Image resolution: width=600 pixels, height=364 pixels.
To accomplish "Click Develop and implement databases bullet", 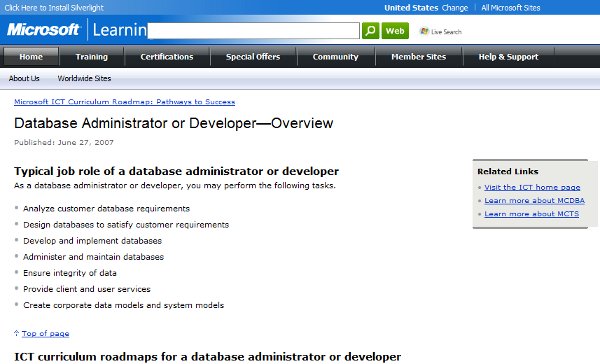I will (93, 241).
